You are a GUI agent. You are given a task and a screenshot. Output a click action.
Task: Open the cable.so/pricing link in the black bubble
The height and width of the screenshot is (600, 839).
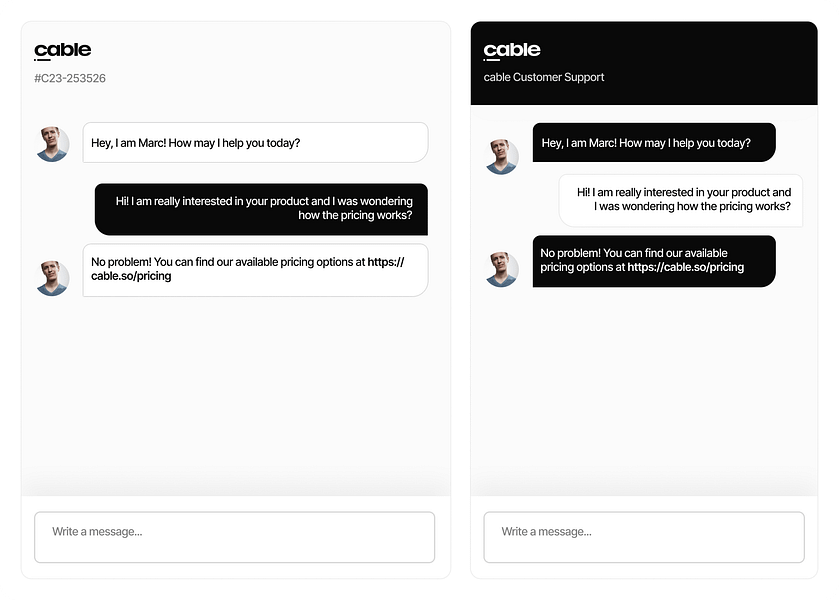click(686, 268)
